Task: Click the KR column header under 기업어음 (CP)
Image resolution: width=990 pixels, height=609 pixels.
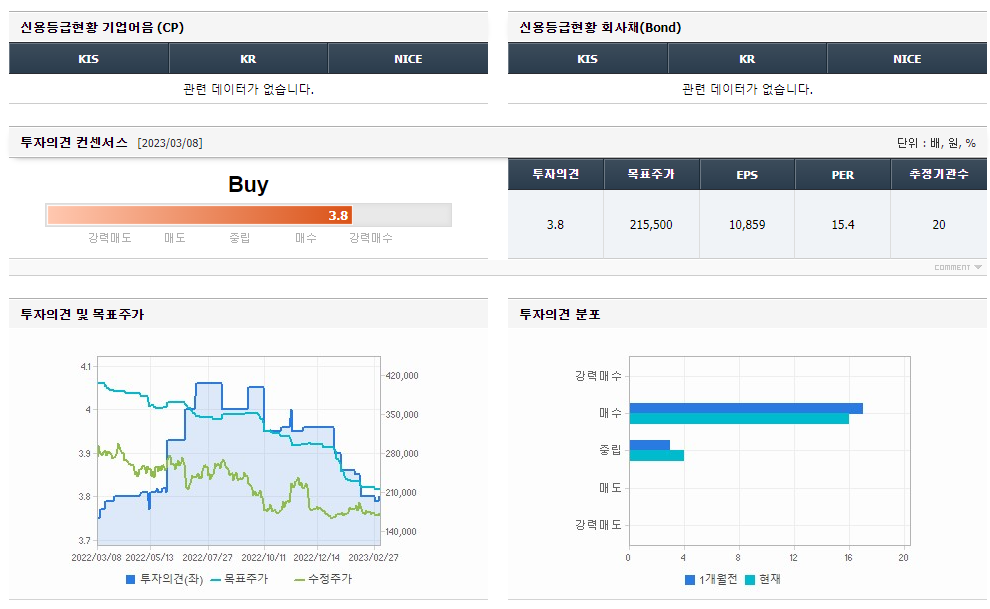Action: [248, 59]
